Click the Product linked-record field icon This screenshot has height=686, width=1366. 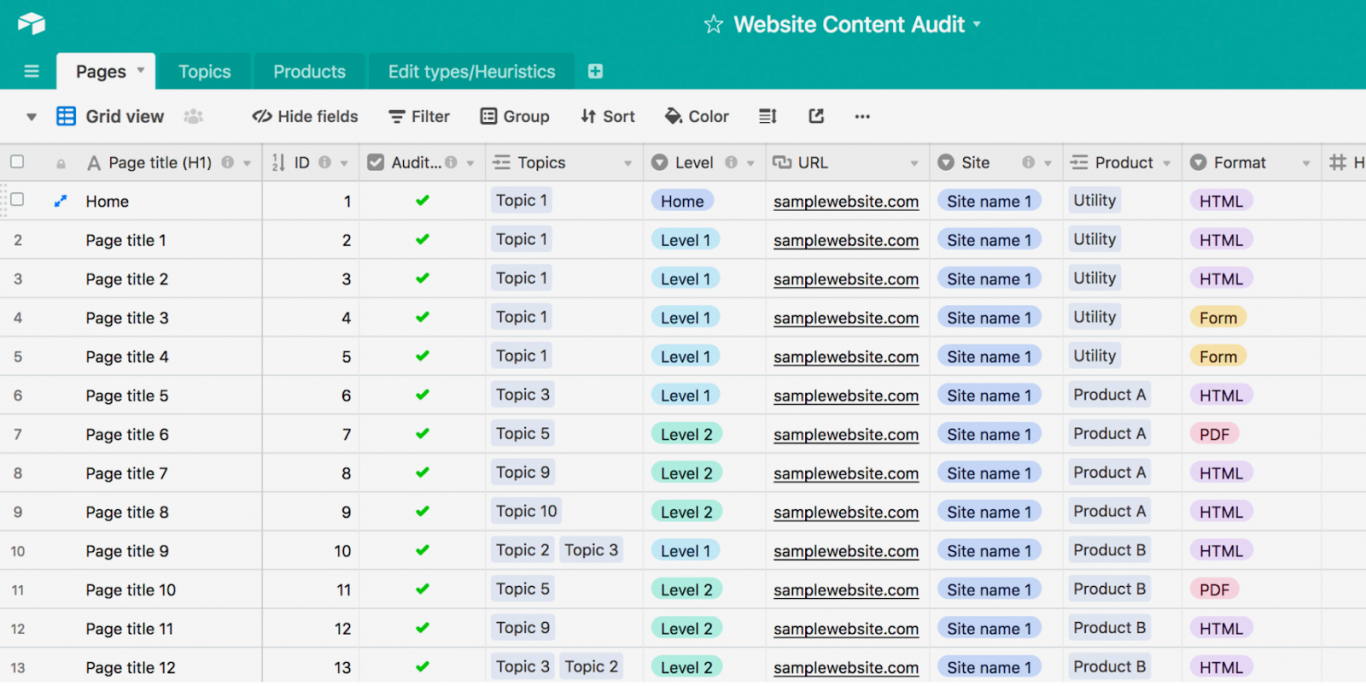pos(1079,162)
